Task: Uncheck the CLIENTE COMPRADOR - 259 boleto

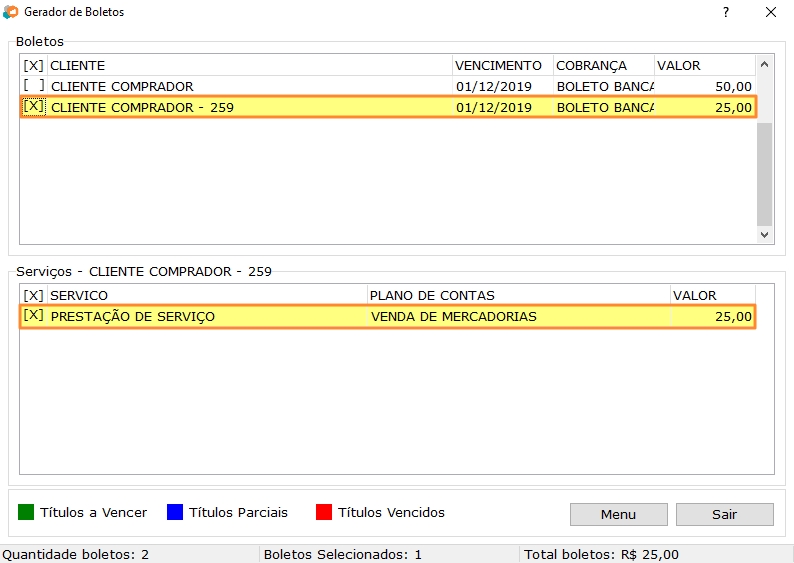Action: pos(33,107)
